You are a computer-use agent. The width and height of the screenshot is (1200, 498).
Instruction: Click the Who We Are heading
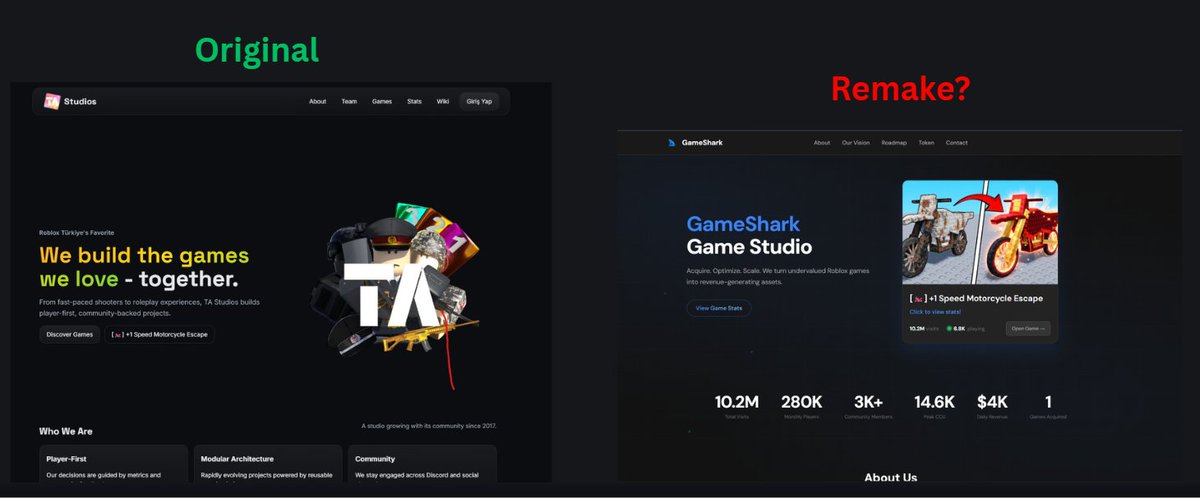(x=66, y=431)
